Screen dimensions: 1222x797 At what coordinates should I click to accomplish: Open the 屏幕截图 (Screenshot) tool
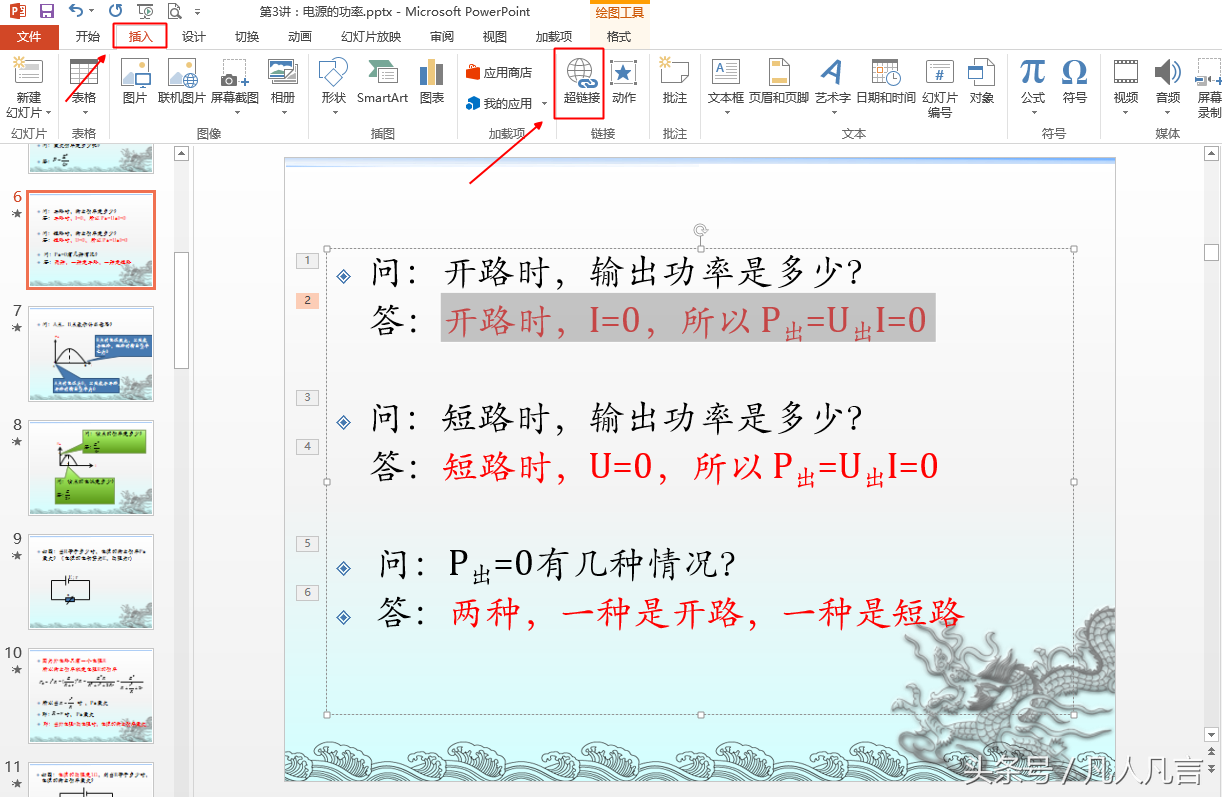click(234, 85)
